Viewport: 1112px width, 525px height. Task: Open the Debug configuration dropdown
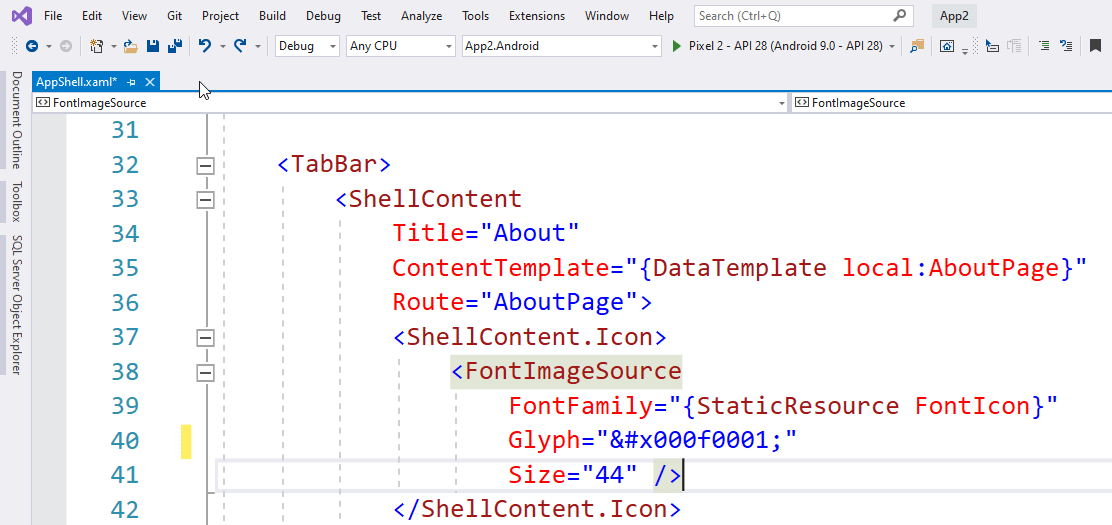307,46
